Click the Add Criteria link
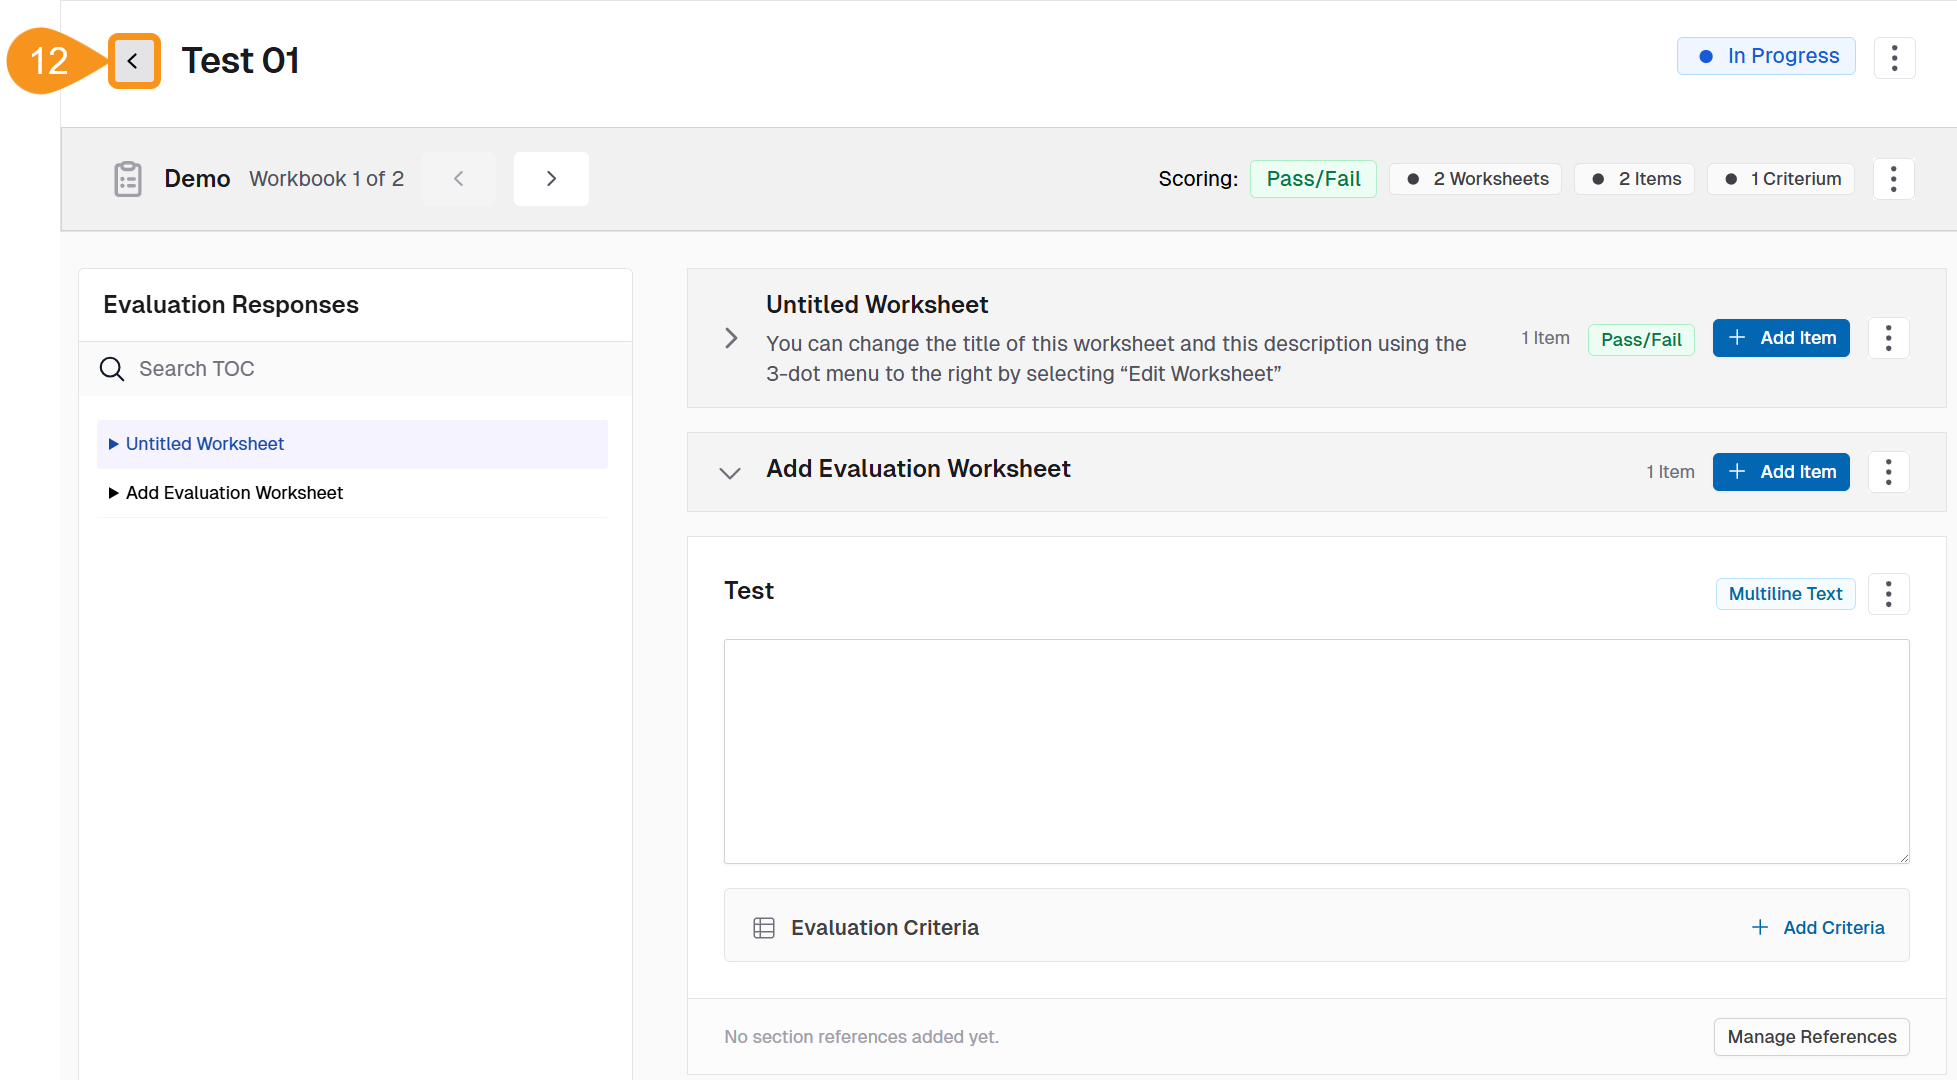Viewport: 1957px width, 1080px height. 1819,927
